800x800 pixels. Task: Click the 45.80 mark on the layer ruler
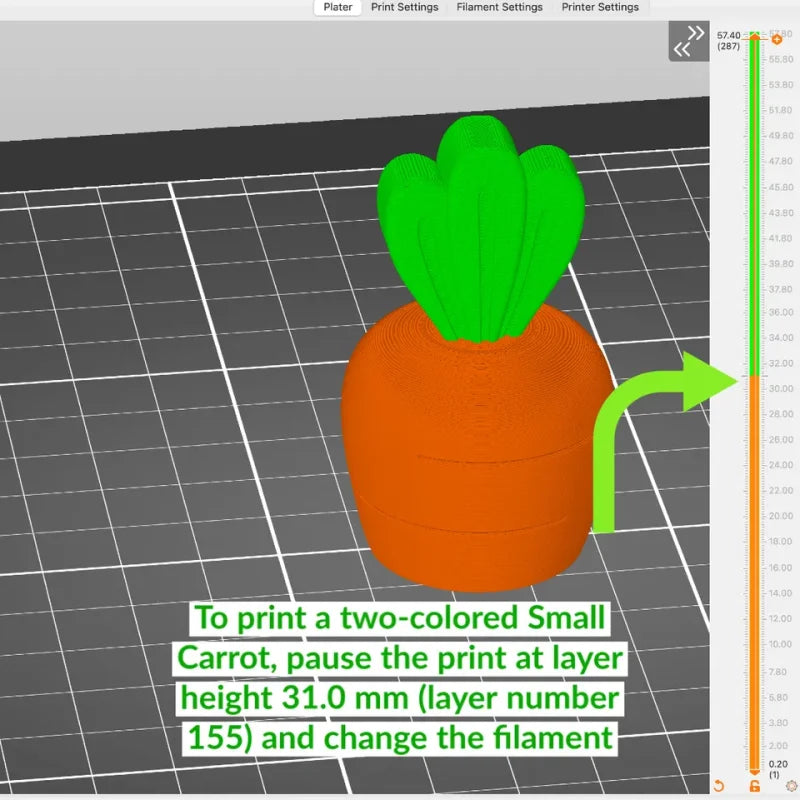[x=781, y=187]
